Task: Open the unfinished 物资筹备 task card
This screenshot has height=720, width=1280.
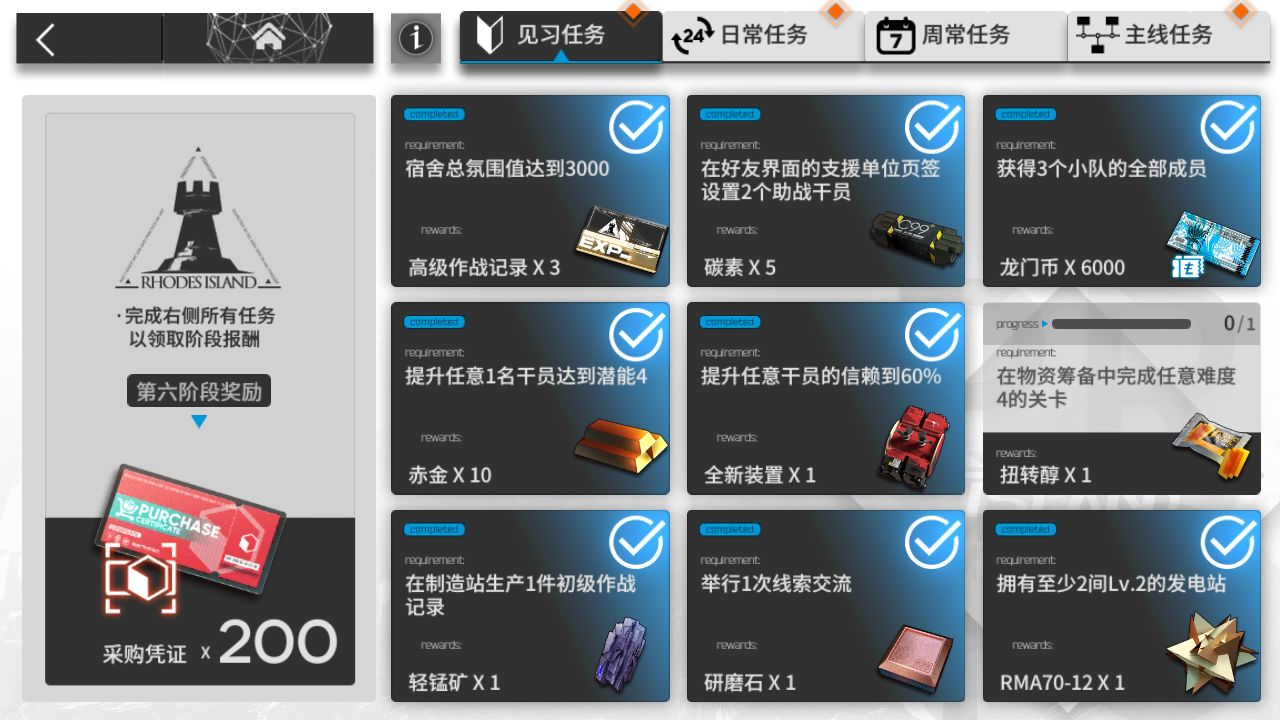Action: click(1121, 399)
